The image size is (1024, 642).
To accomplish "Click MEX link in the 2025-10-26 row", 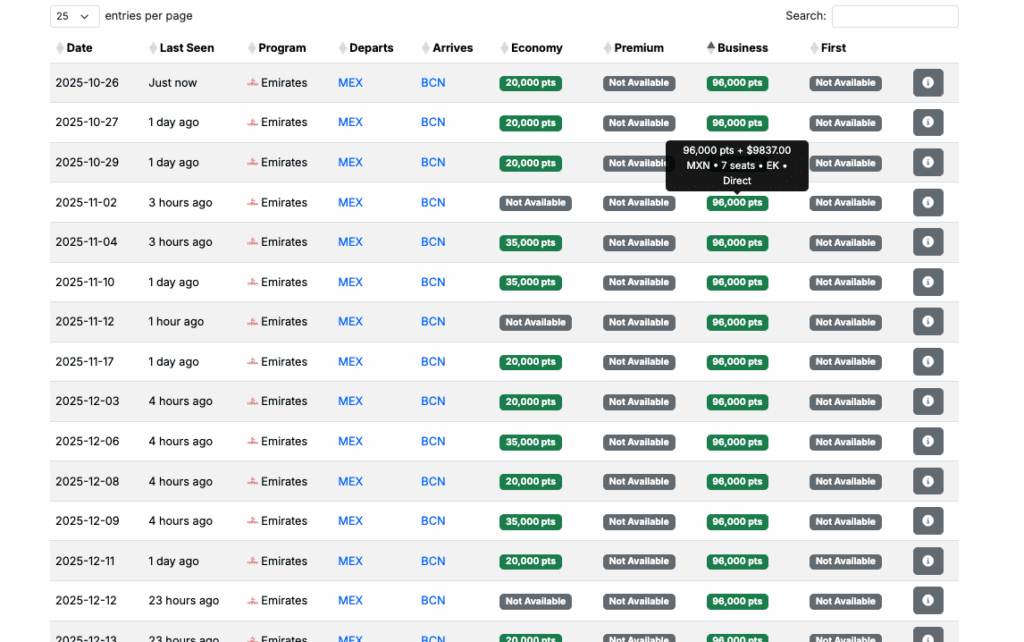I will pos(350,83).
